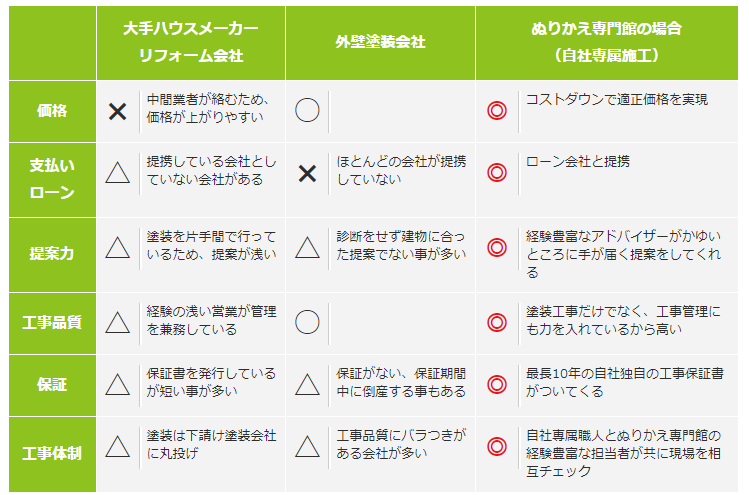
Task: Select the 外壁塗装会社 column header
Action: pos(380,43)
